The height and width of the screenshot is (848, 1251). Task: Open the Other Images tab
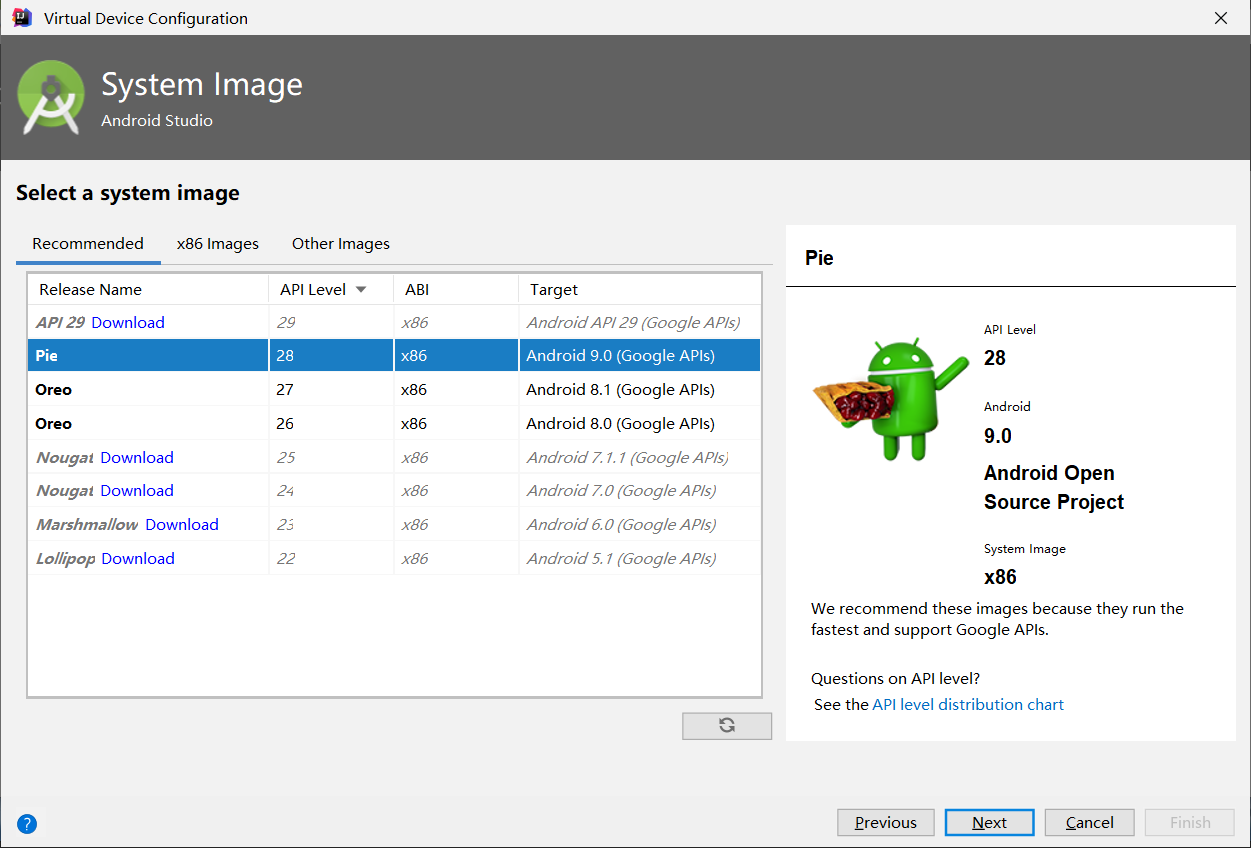point(341,243)
